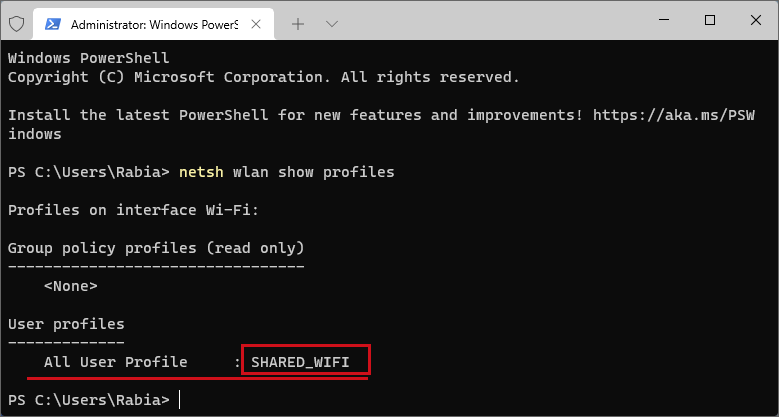The height and width of the screenshot is (417, 779).
Task: Open the https://aka.ms/PSWindows link
Action: [674, 115]
